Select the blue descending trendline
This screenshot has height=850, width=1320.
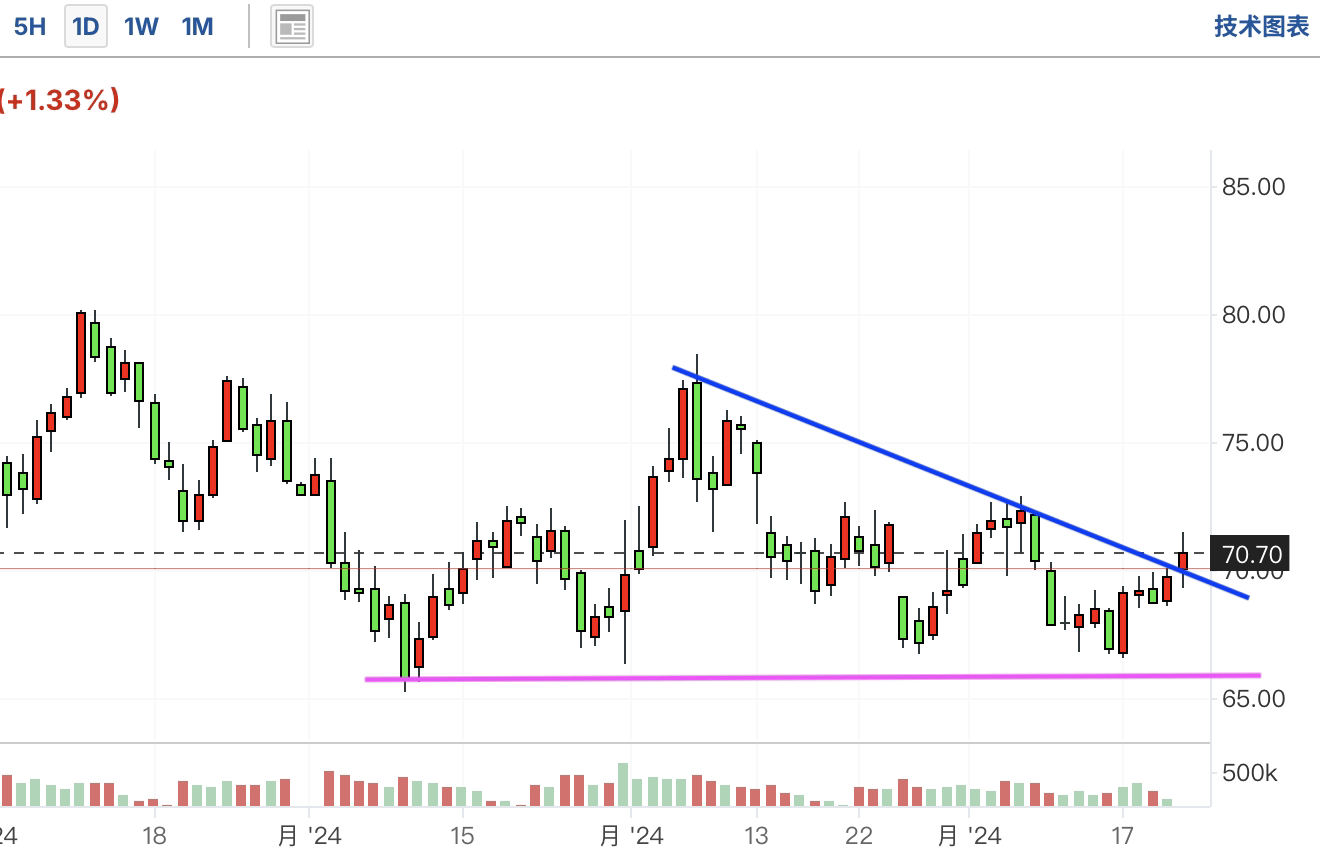click(960, 483)
